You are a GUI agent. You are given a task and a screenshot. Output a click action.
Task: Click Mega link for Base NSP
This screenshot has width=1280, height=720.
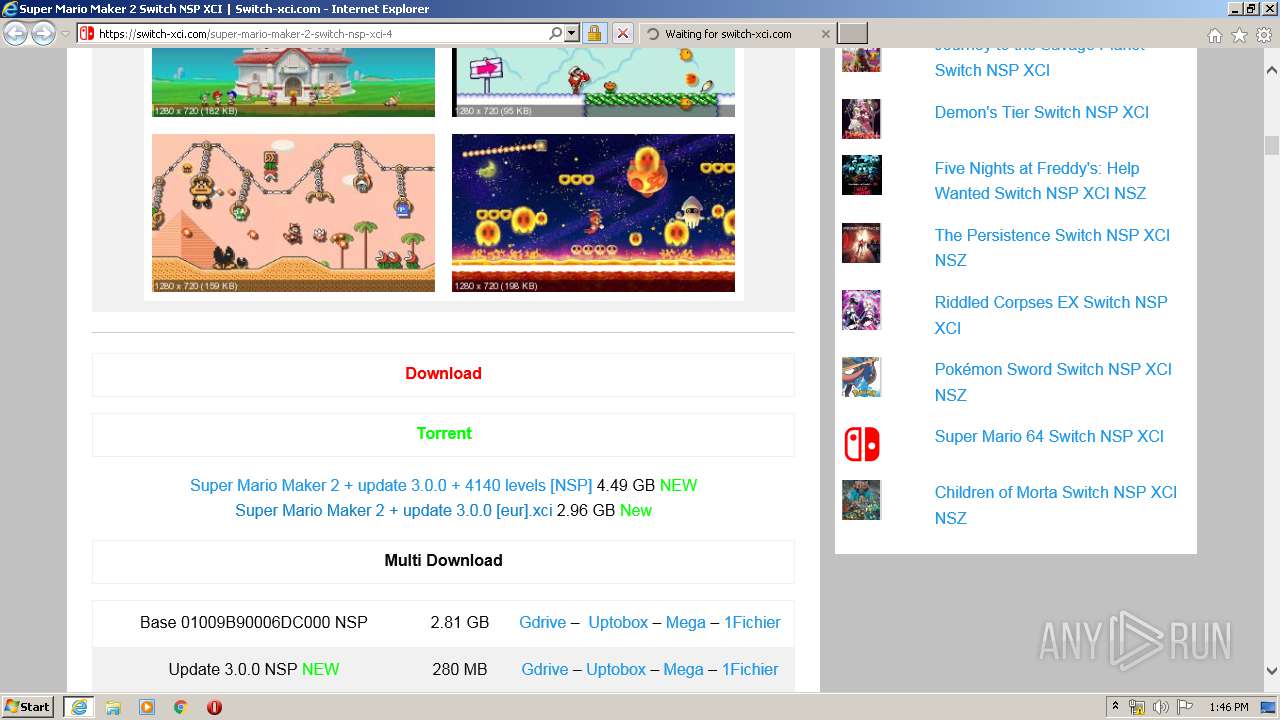685,622
